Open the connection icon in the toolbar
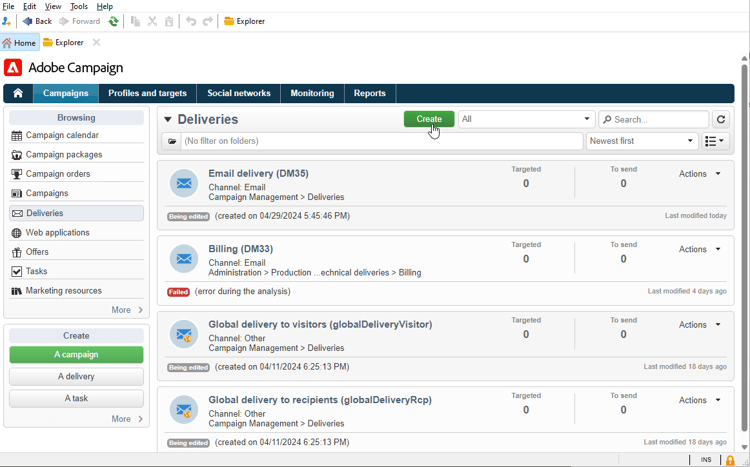Screen dimensions: 750x467 click(7, 22)
